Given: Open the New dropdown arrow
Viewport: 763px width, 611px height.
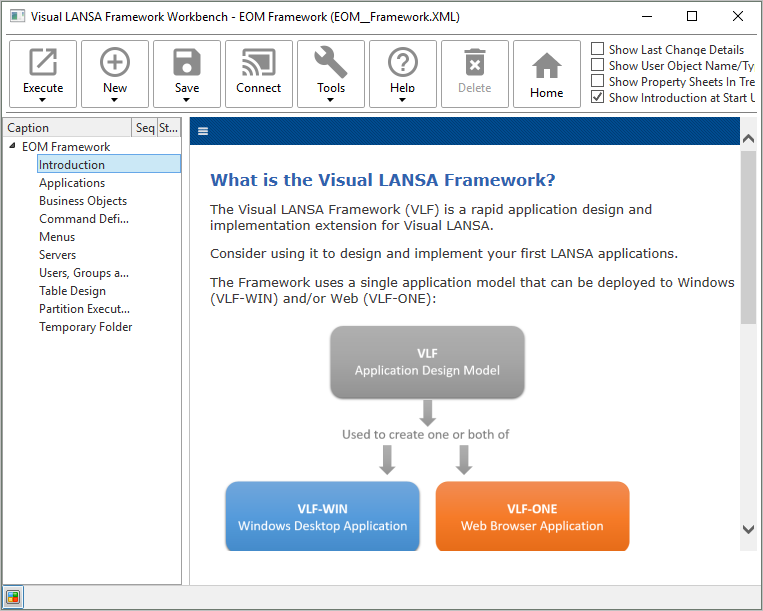Looking at the screenshot, I should pyautogui.click(x=115, y=100).
